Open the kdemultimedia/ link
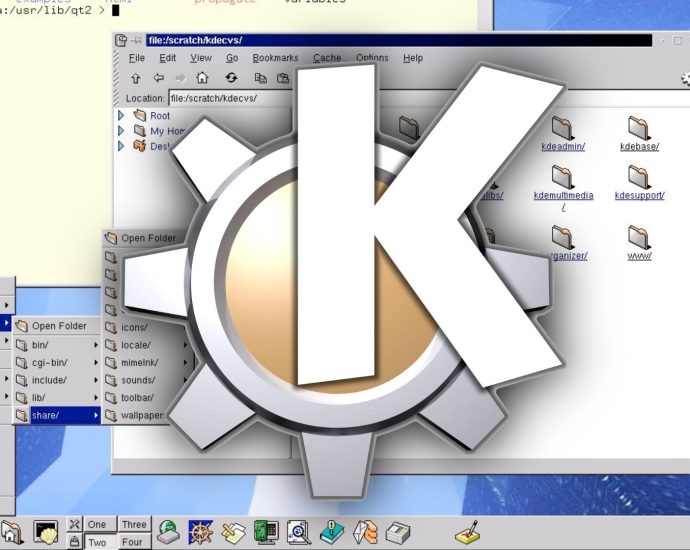 pyautogui.click(x=563, y=195)
